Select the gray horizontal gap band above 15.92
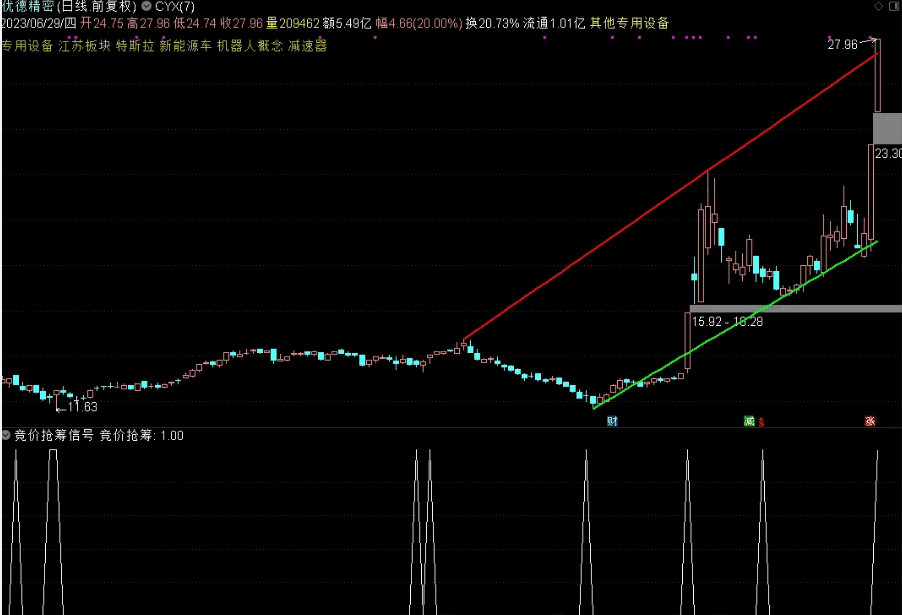902x615 pixels. [796, 309]
